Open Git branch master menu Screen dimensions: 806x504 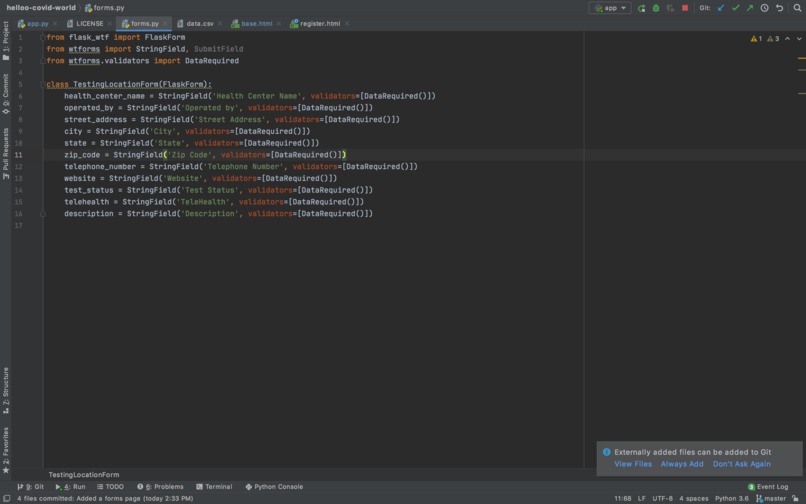coord(771,498)
